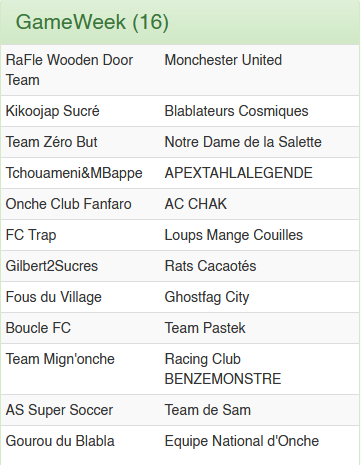Select Rats Cacaotés team

210,266
